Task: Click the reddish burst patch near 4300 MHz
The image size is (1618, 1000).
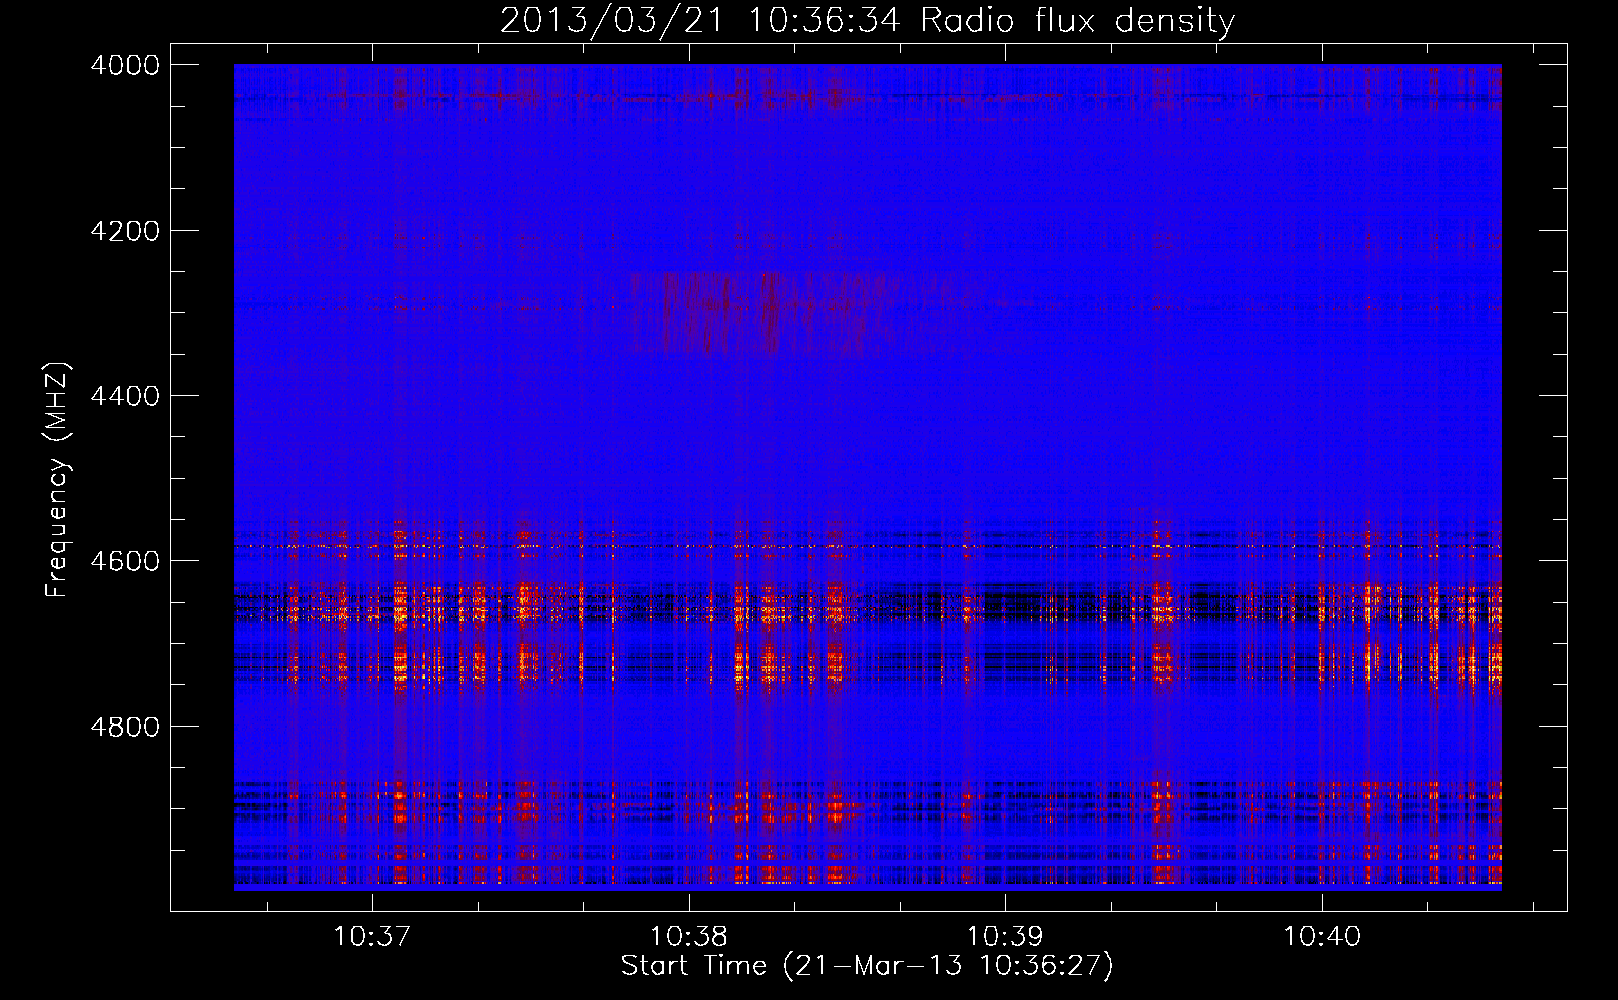Action: (x=790, y=313)
